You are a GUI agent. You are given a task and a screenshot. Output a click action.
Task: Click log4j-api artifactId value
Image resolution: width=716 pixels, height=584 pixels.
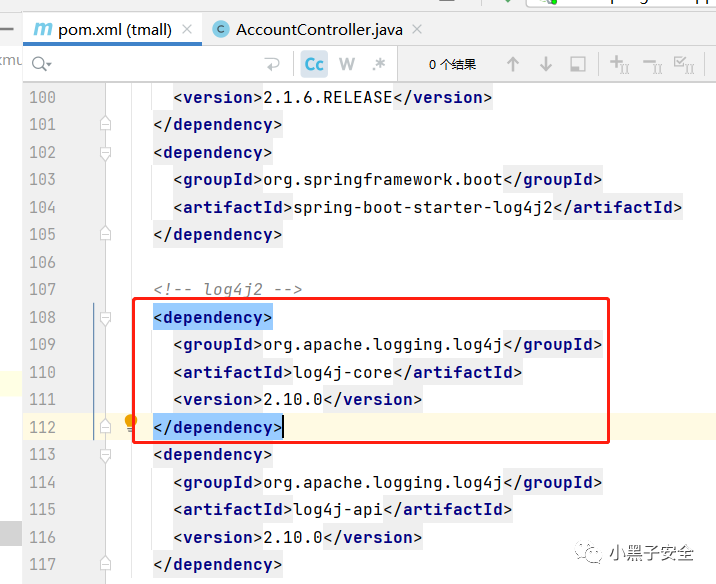pyautogui.click(x=338, y=510)
